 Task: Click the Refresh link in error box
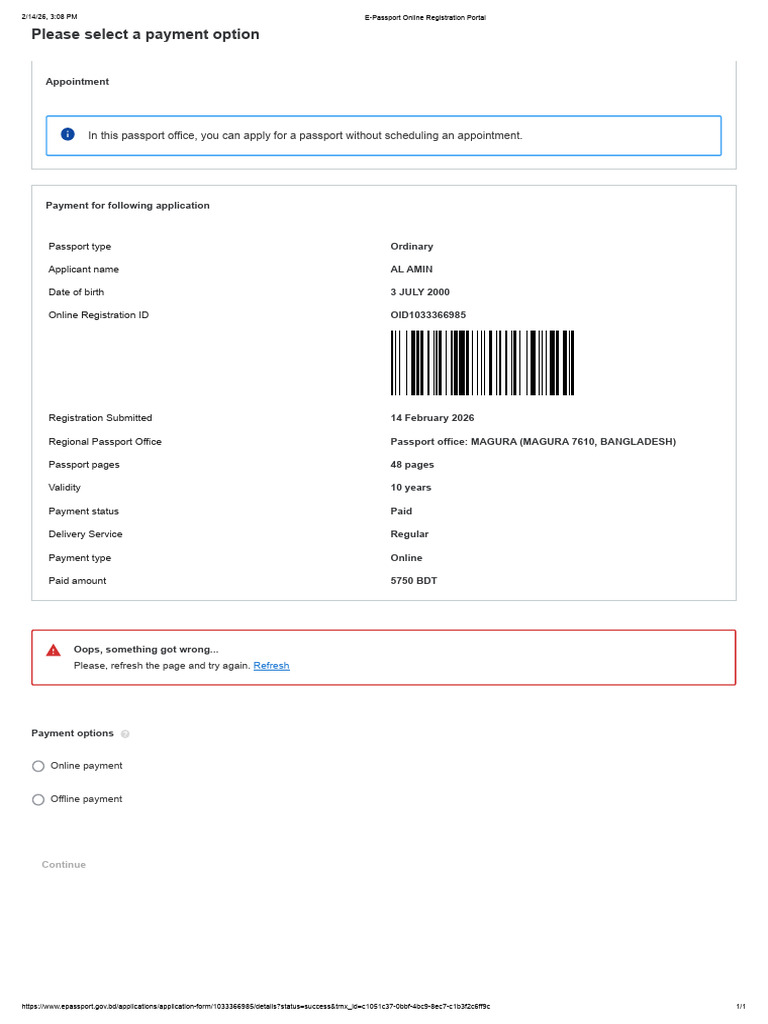click(271, 665)
